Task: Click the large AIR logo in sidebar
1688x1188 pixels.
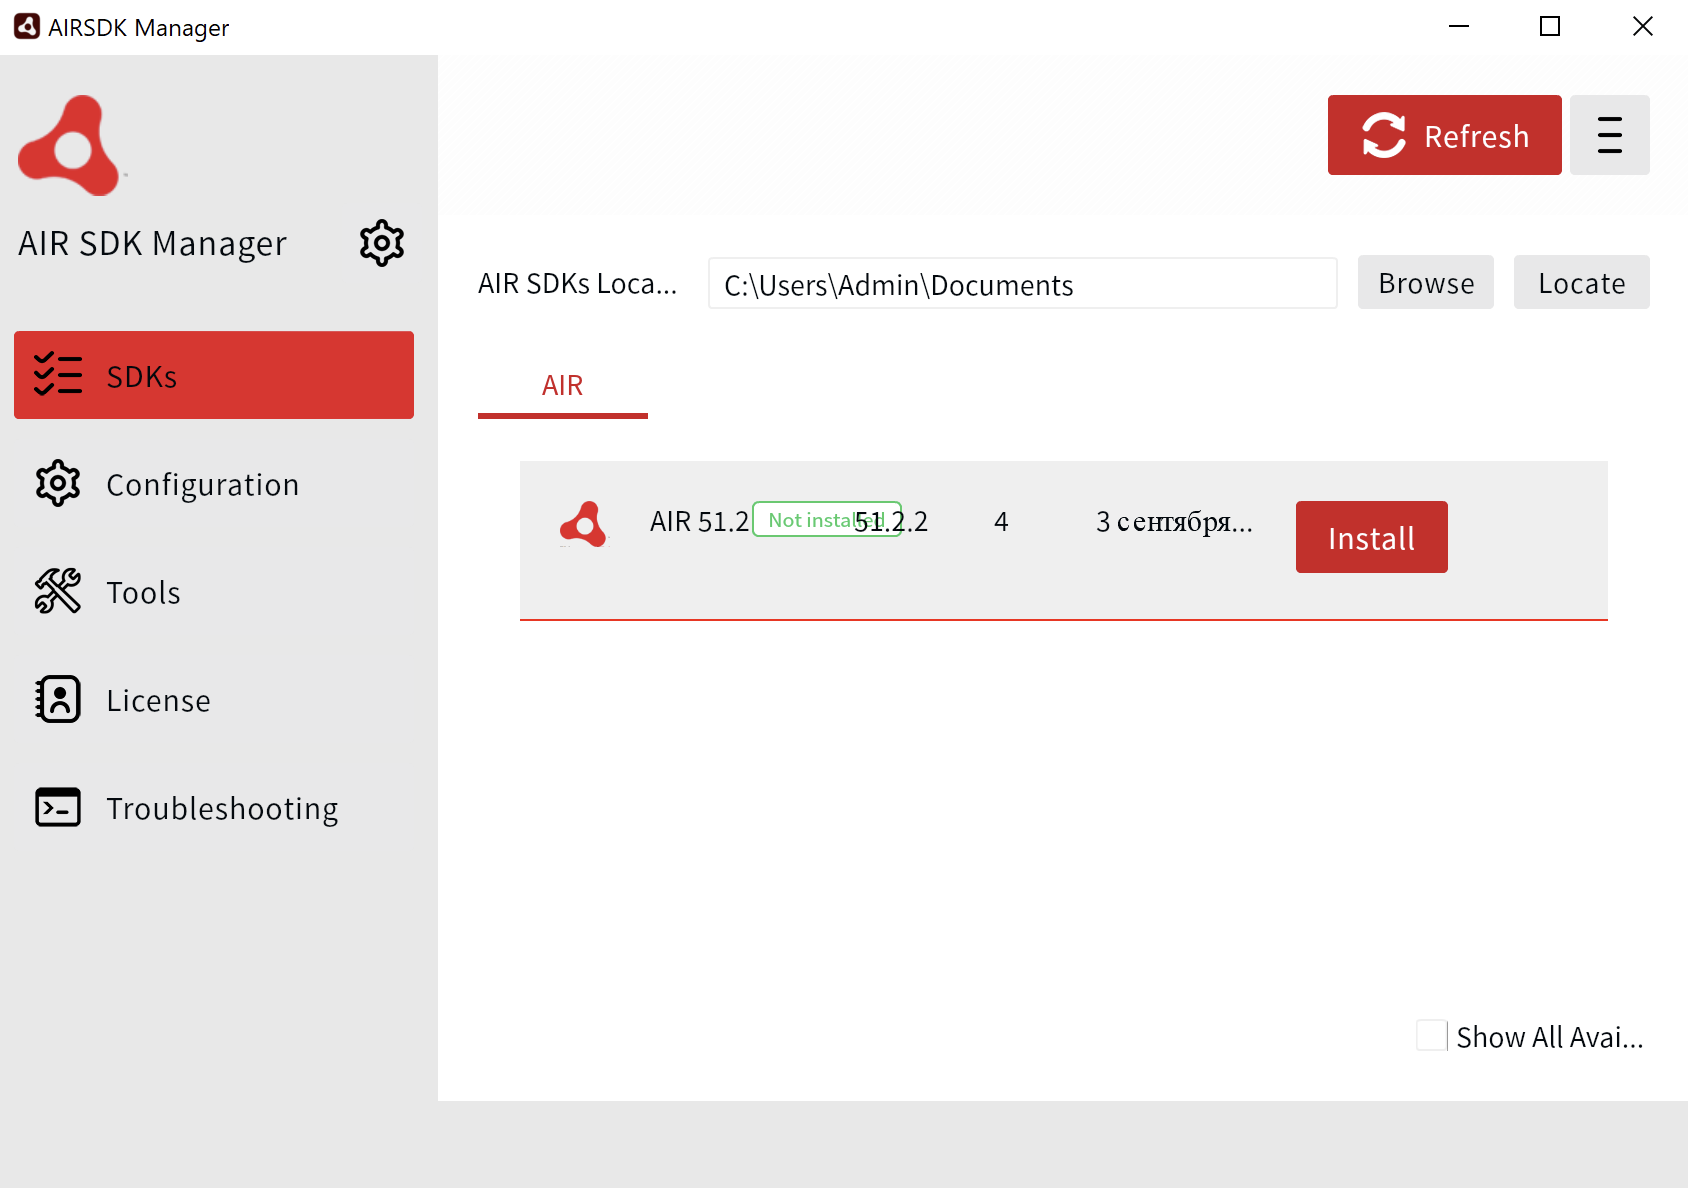Action: click(x=70, y=146)
